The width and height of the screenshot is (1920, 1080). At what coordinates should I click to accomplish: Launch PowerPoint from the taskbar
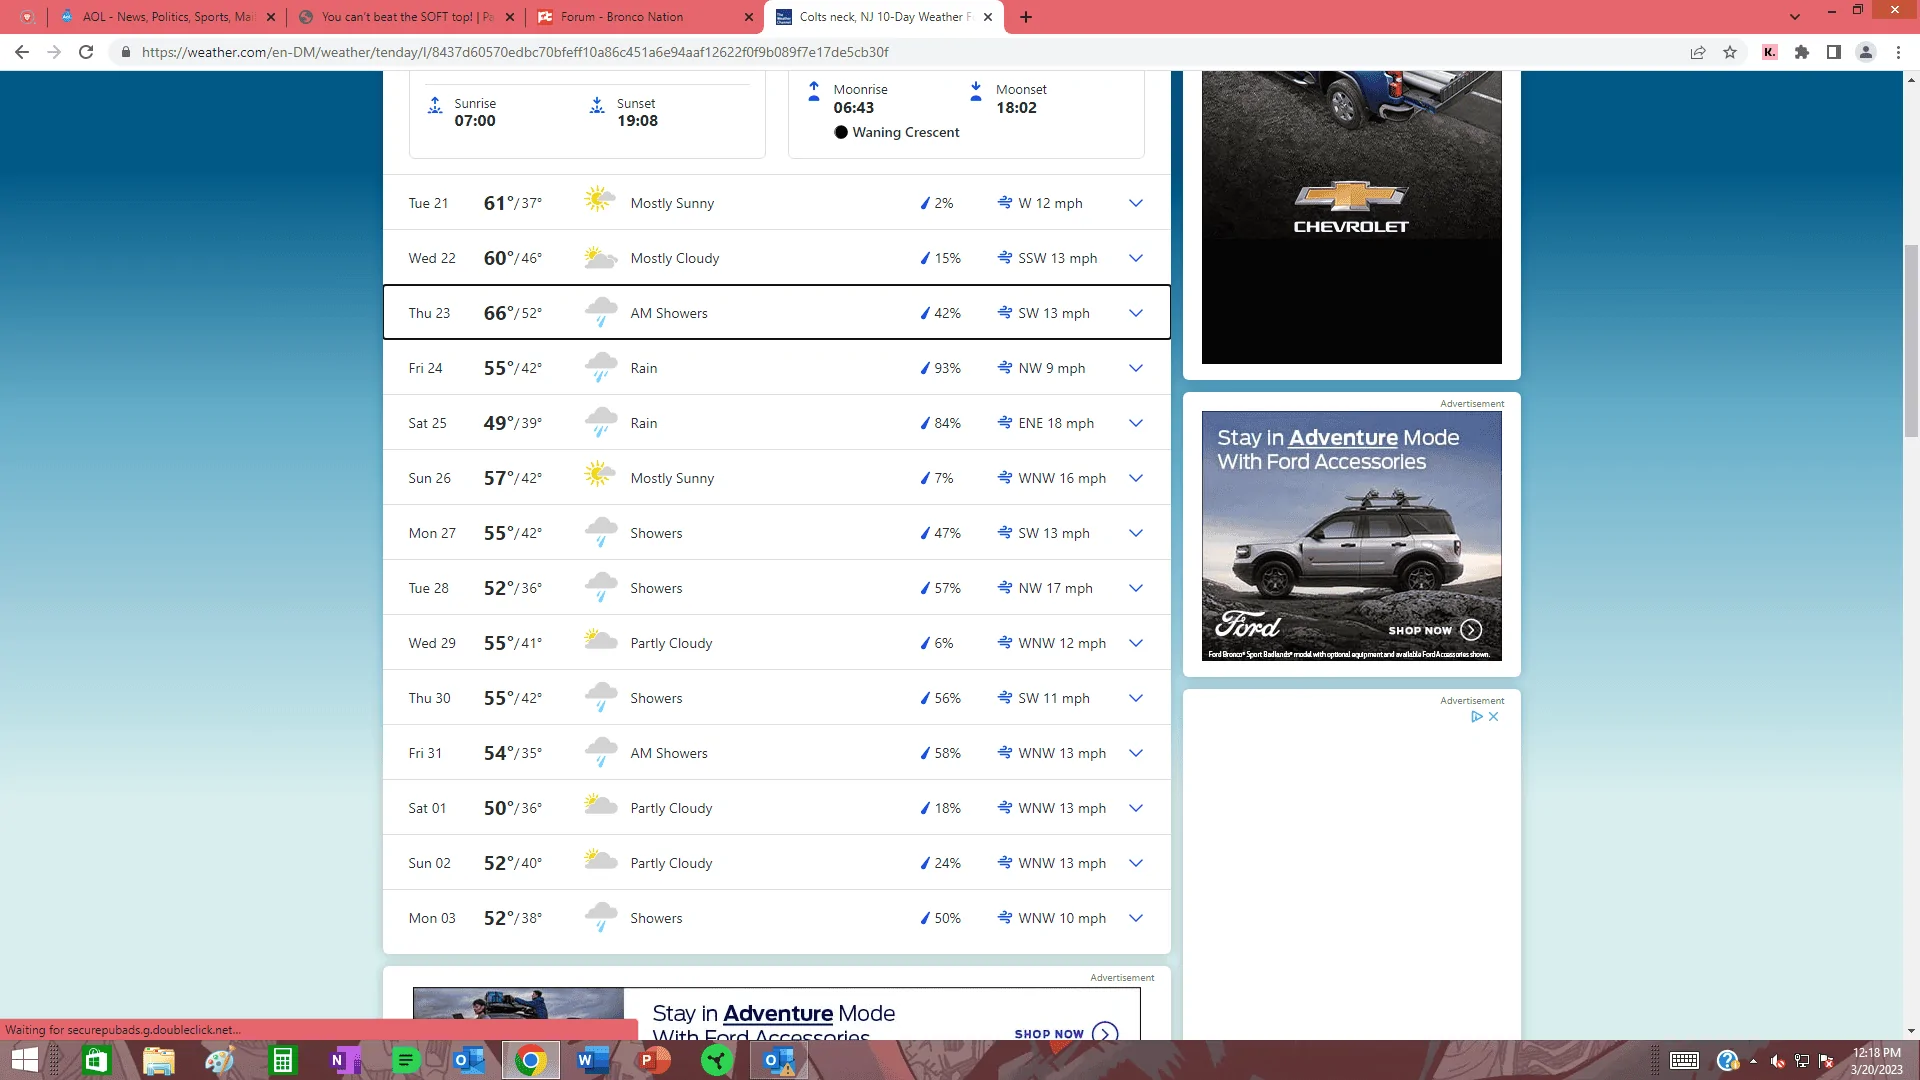click(655, 1060)
